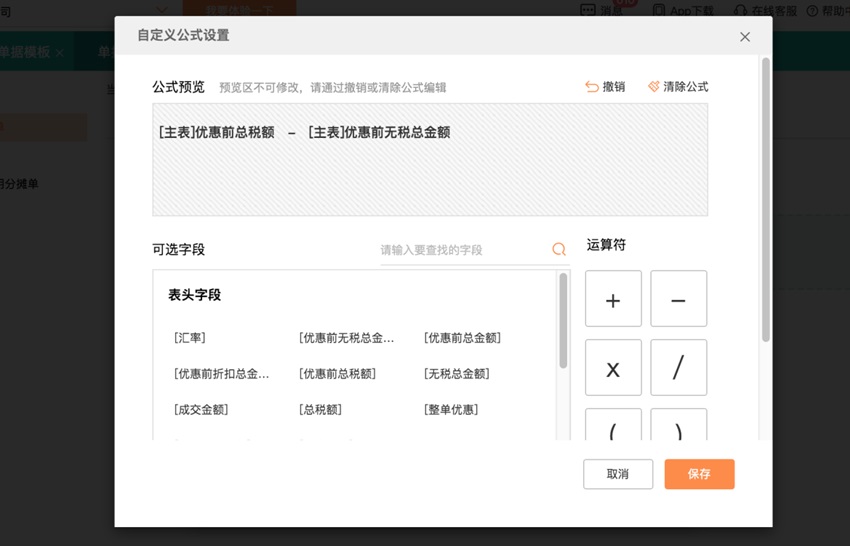This screenshot has width=850, height=546.
Task: Insert the minus operator
Action: (x=679, y=299)
